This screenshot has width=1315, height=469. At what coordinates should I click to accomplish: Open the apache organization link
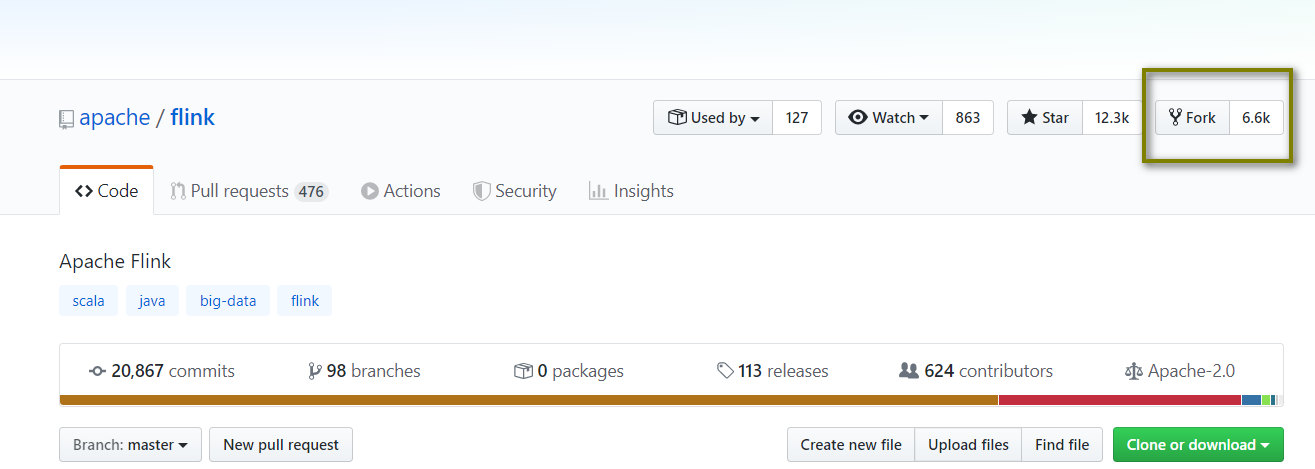pyautogui.click(x=115, y=118)
